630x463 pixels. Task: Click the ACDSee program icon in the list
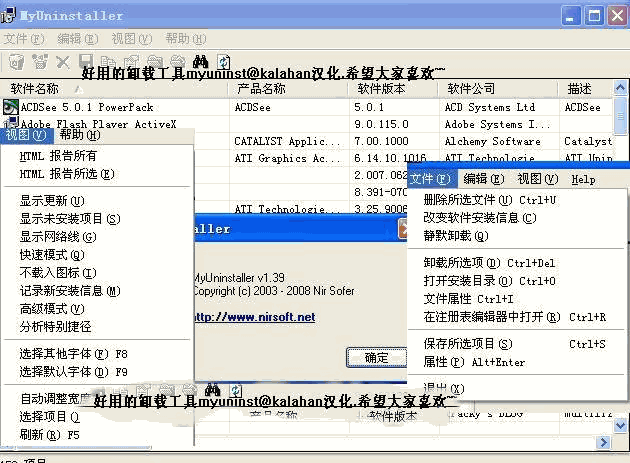click(10, 107)
